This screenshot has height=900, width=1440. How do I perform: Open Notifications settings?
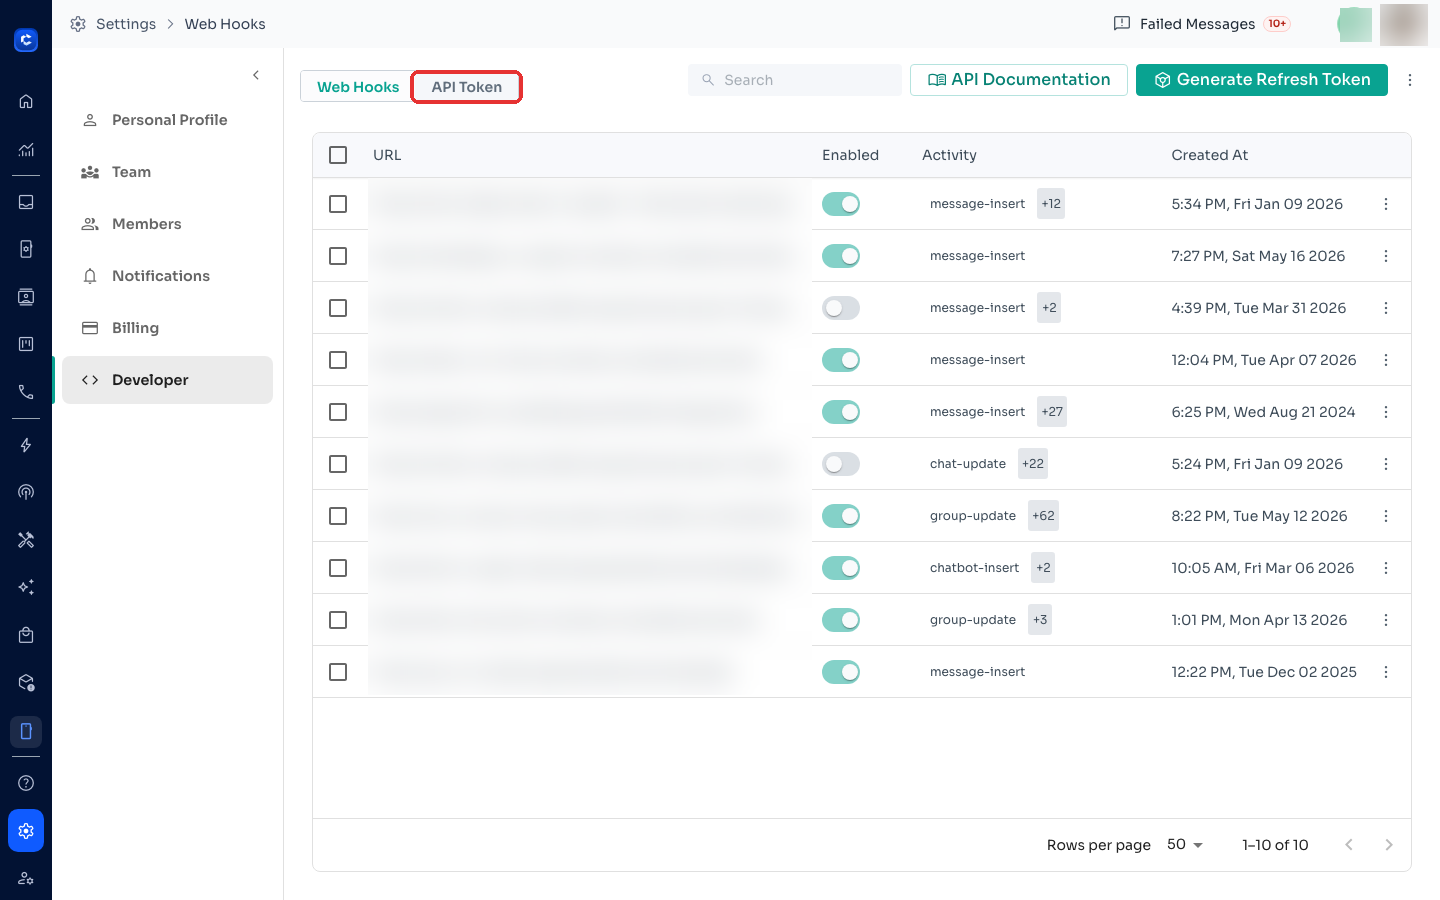tap(167, 276)
